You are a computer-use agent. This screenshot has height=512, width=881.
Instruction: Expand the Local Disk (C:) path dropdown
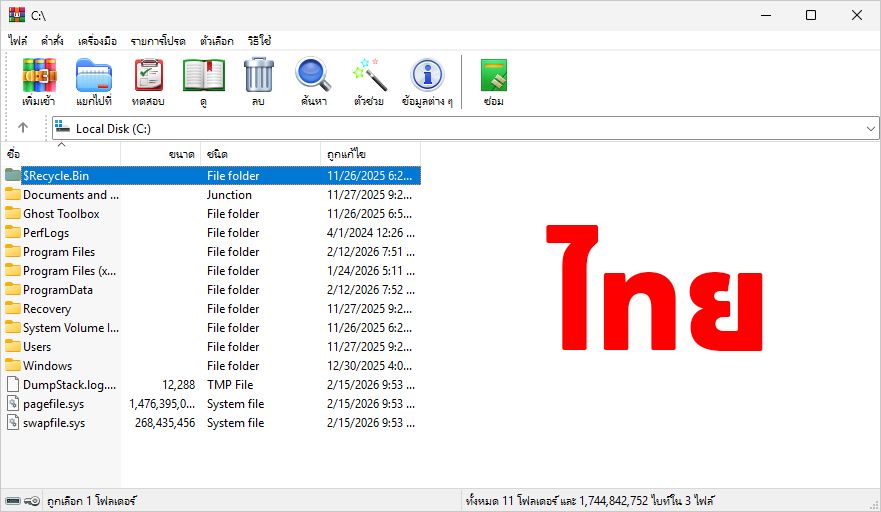(x=870, y=129)
